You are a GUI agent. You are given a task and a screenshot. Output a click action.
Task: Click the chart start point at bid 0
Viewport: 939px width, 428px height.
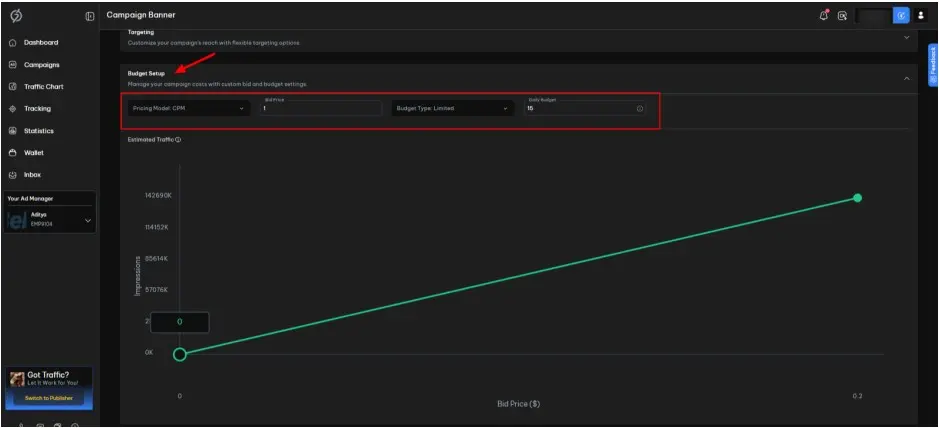pyautogui.click(x=180, y=354)
